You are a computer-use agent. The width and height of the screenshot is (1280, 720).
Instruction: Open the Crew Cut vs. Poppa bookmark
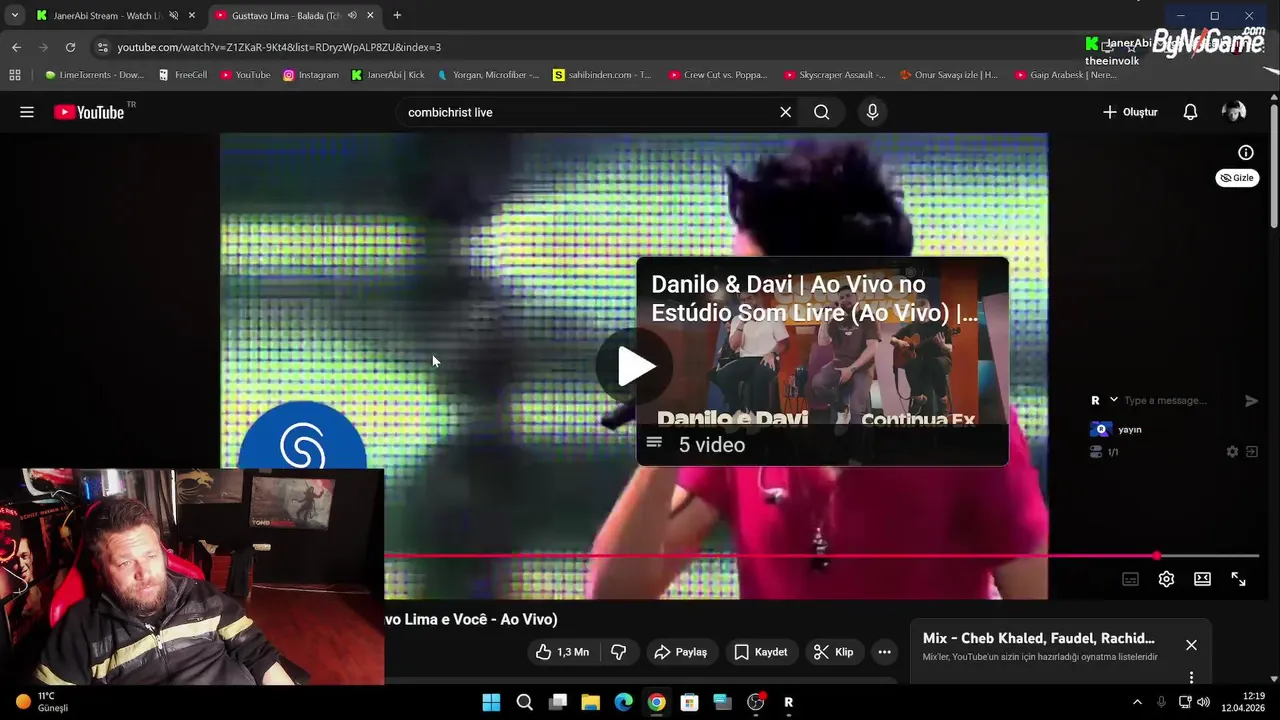[718, 75]
